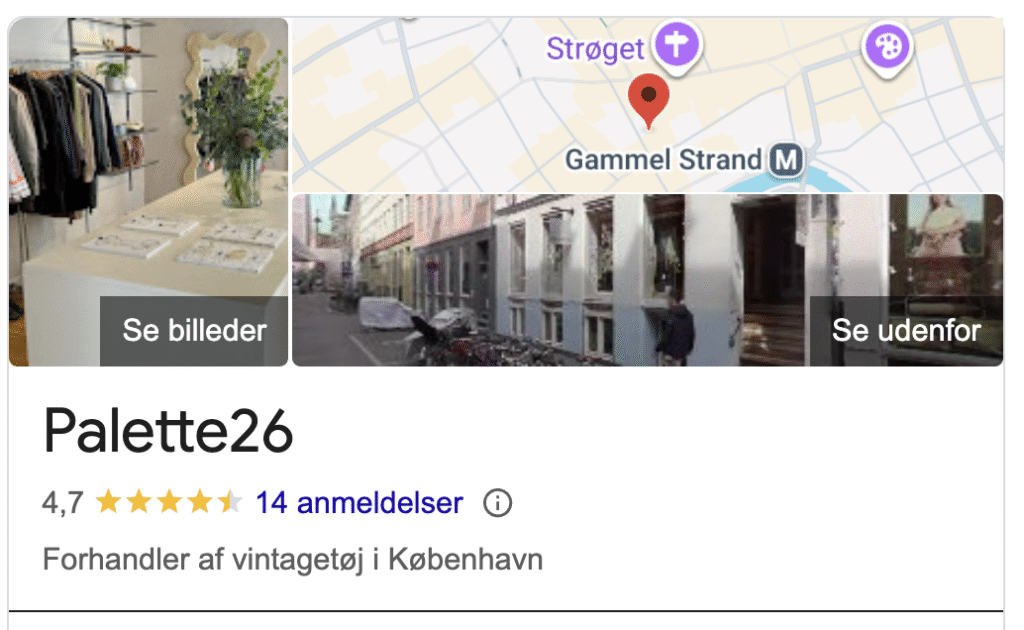1024x630 pixels.
Task: Click the 4,7 rating number
Action: [x=63, y=503]
